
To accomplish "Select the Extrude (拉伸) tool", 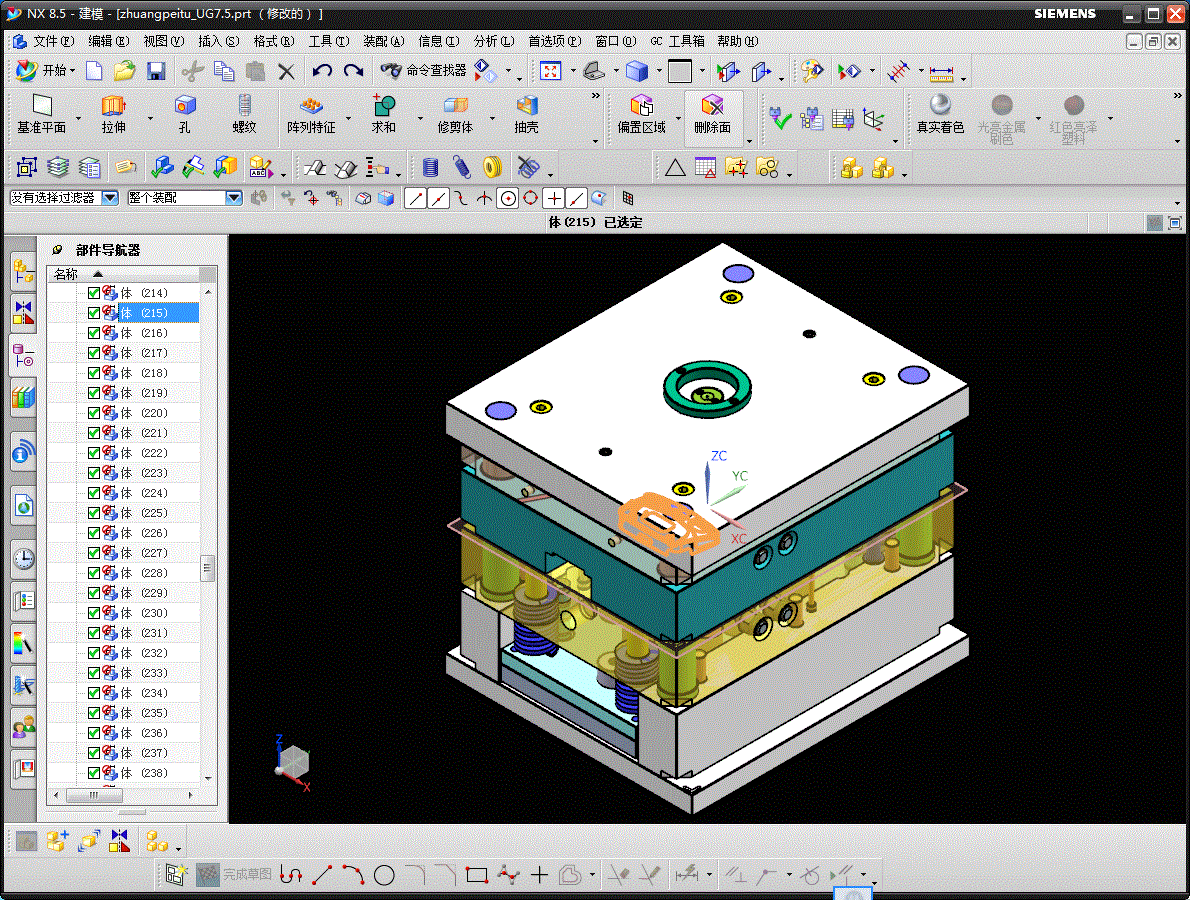I will click(x=113, y=115).
